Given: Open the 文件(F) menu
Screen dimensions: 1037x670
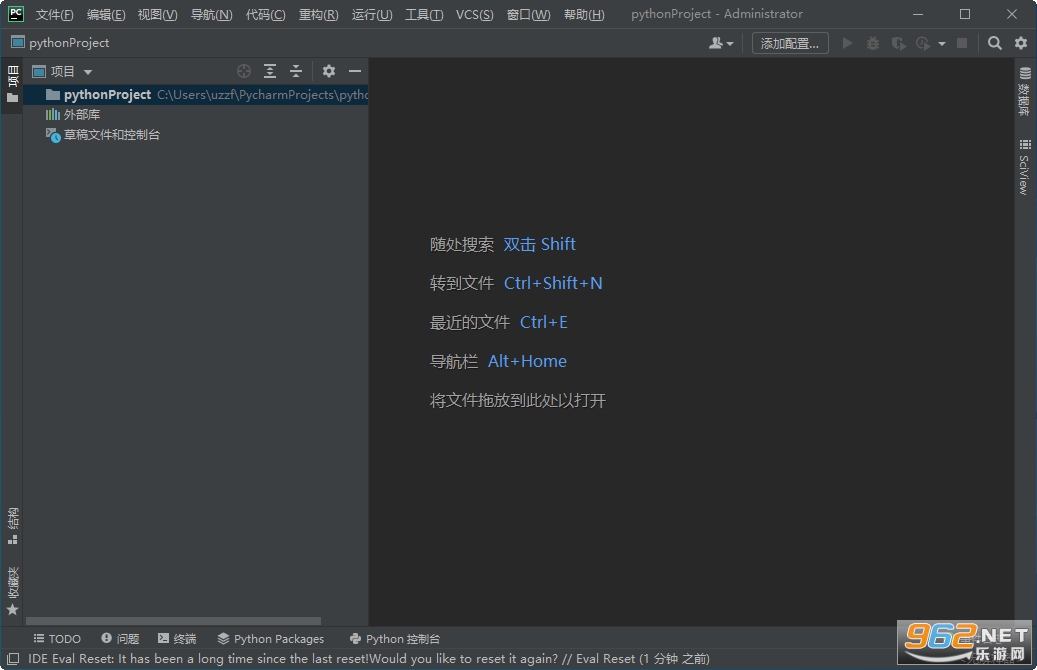Looking at the screenshot, I should pos(54,15).
